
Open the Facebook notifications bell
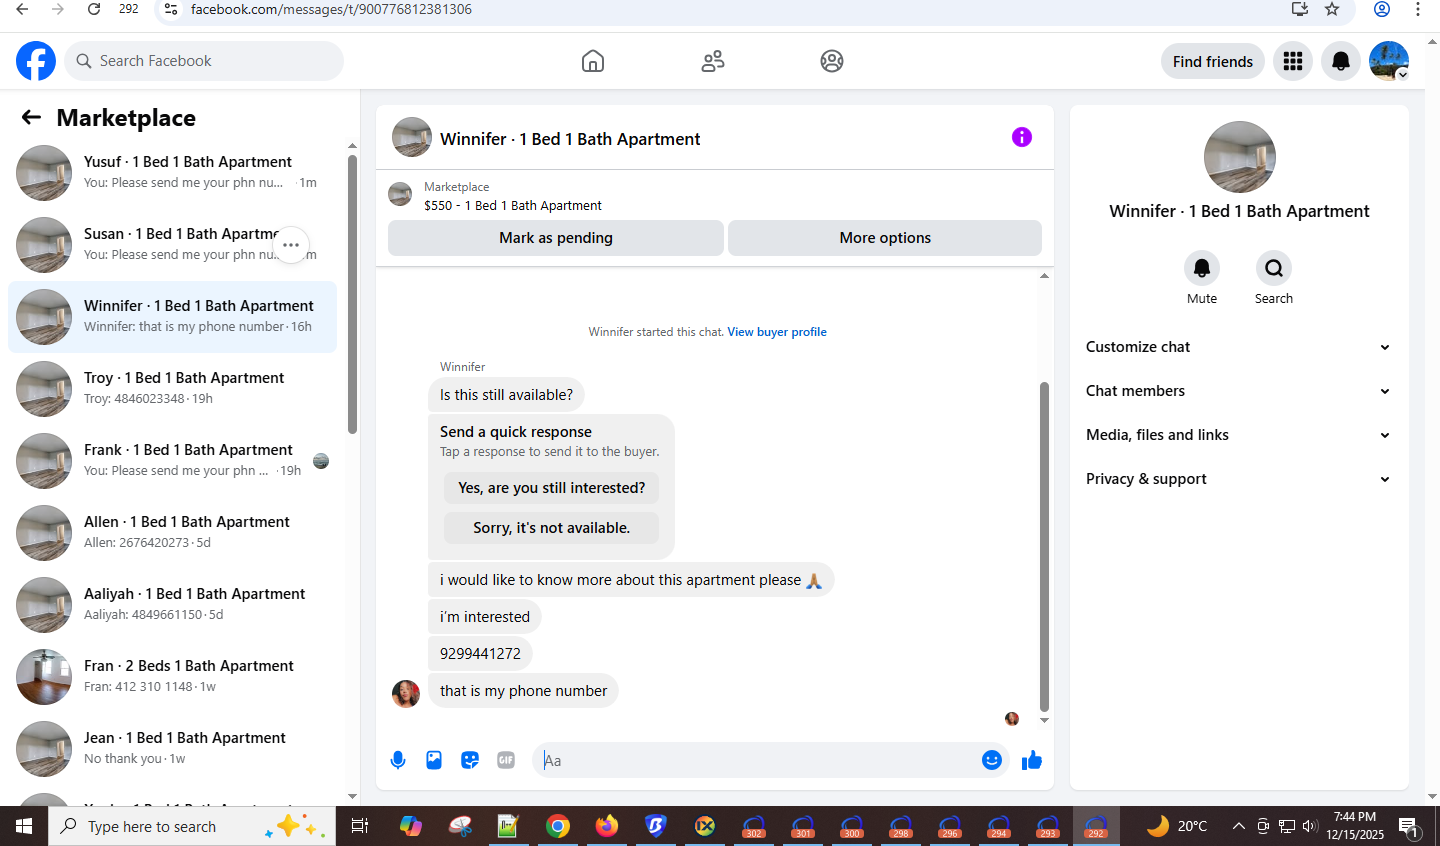pyautogui.click(x=1341, y=61)
